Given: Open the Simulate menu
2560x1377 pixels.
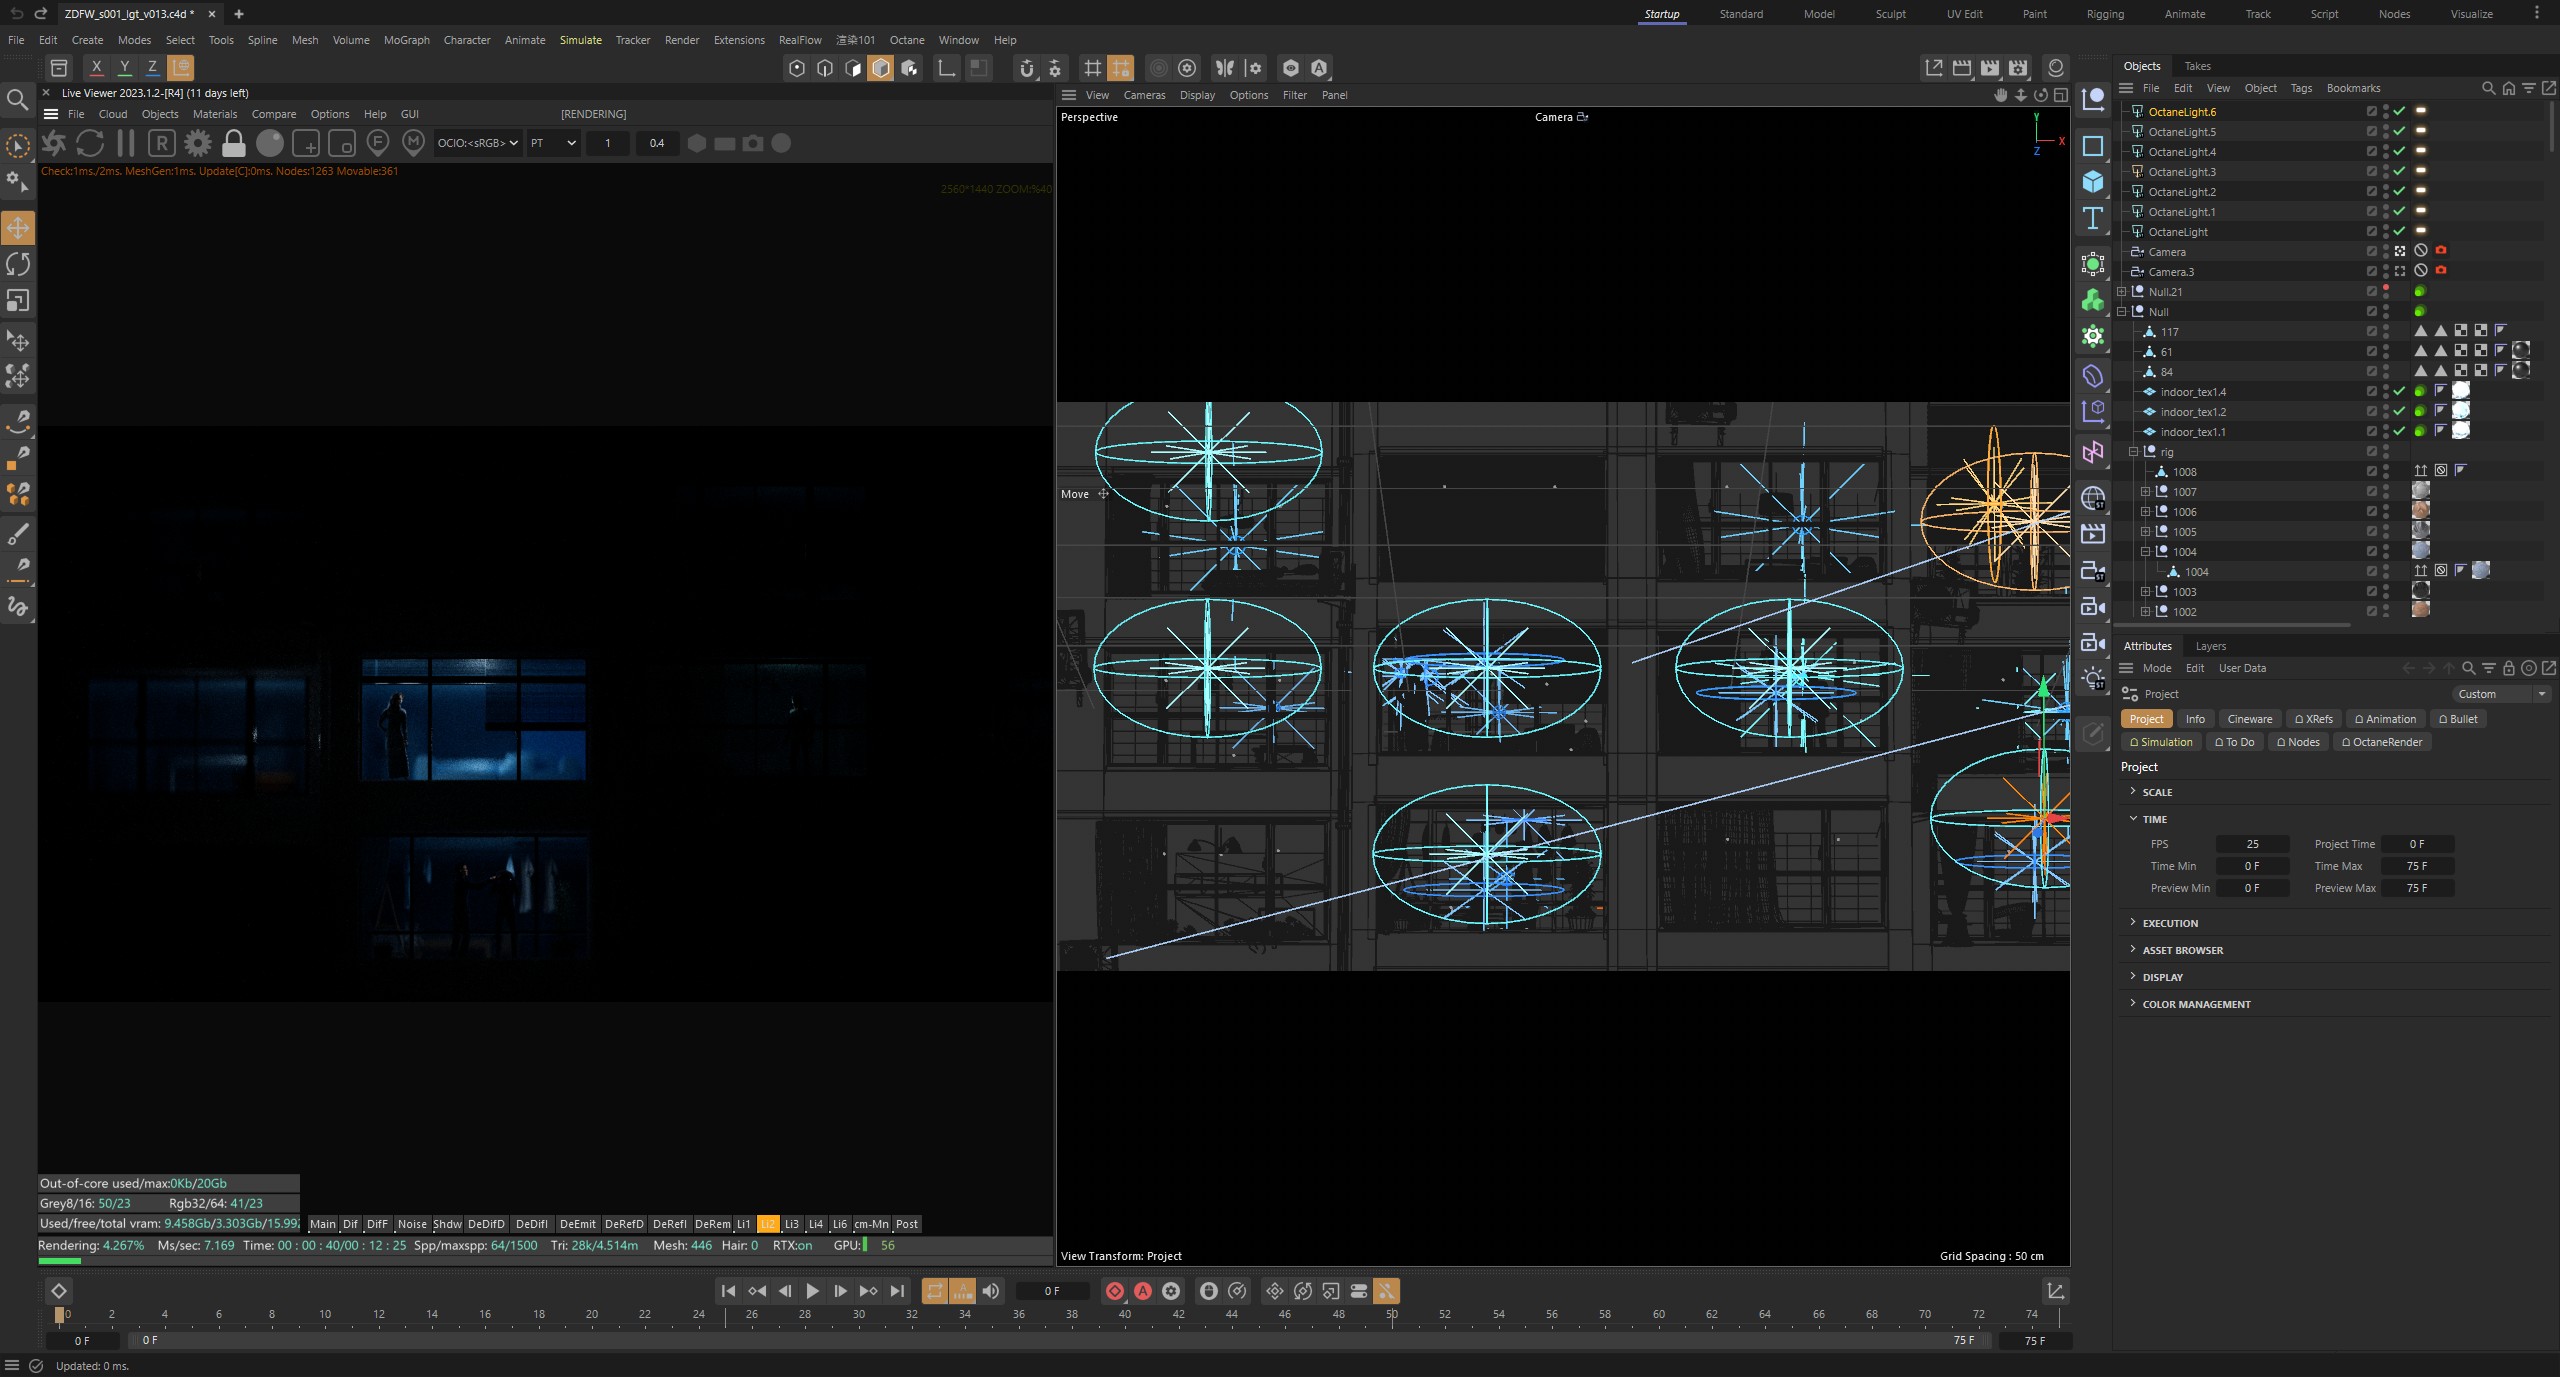Looking at the screenshot, I should (x=580, y=40).
